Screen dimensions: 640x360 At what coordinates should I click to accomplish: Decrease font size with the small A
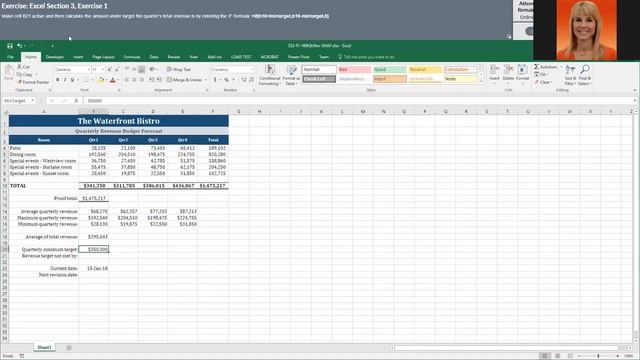point(117,69)
